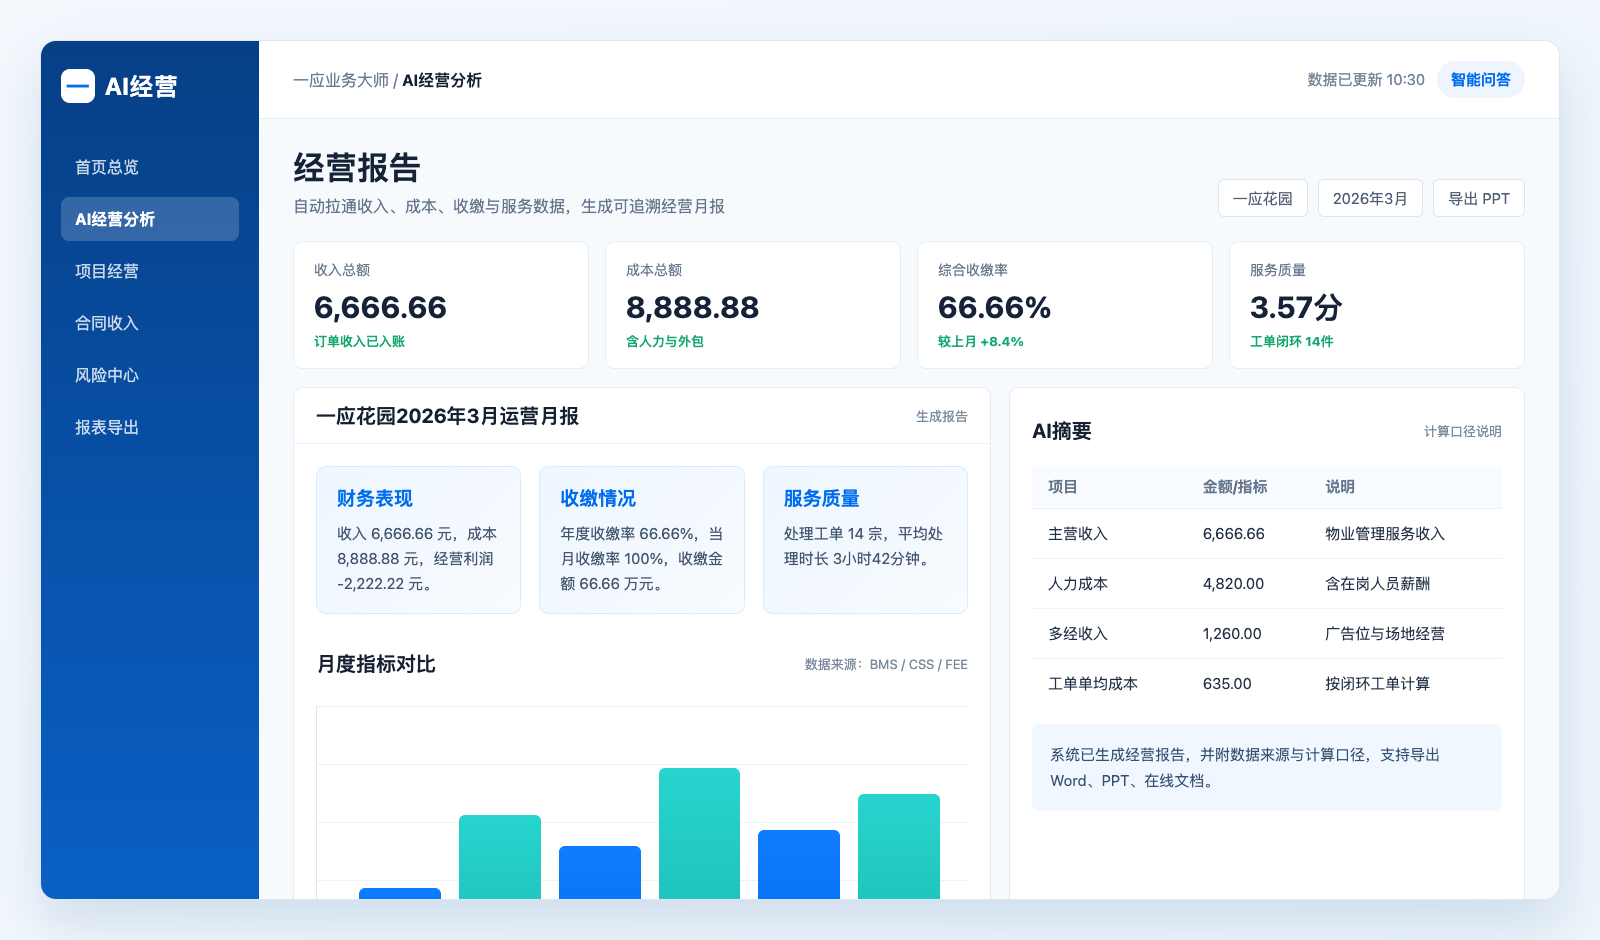Click 含人力与外包 note
This screenshot has width=1600, height=940.
click(x=665, y=341)
